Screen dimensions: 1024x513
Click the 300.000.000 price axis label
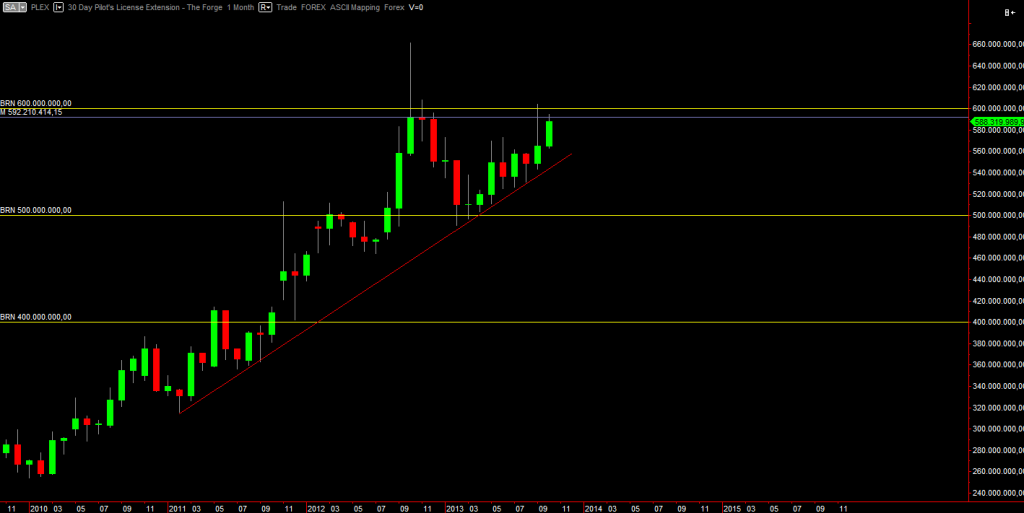tap(998, 429)
